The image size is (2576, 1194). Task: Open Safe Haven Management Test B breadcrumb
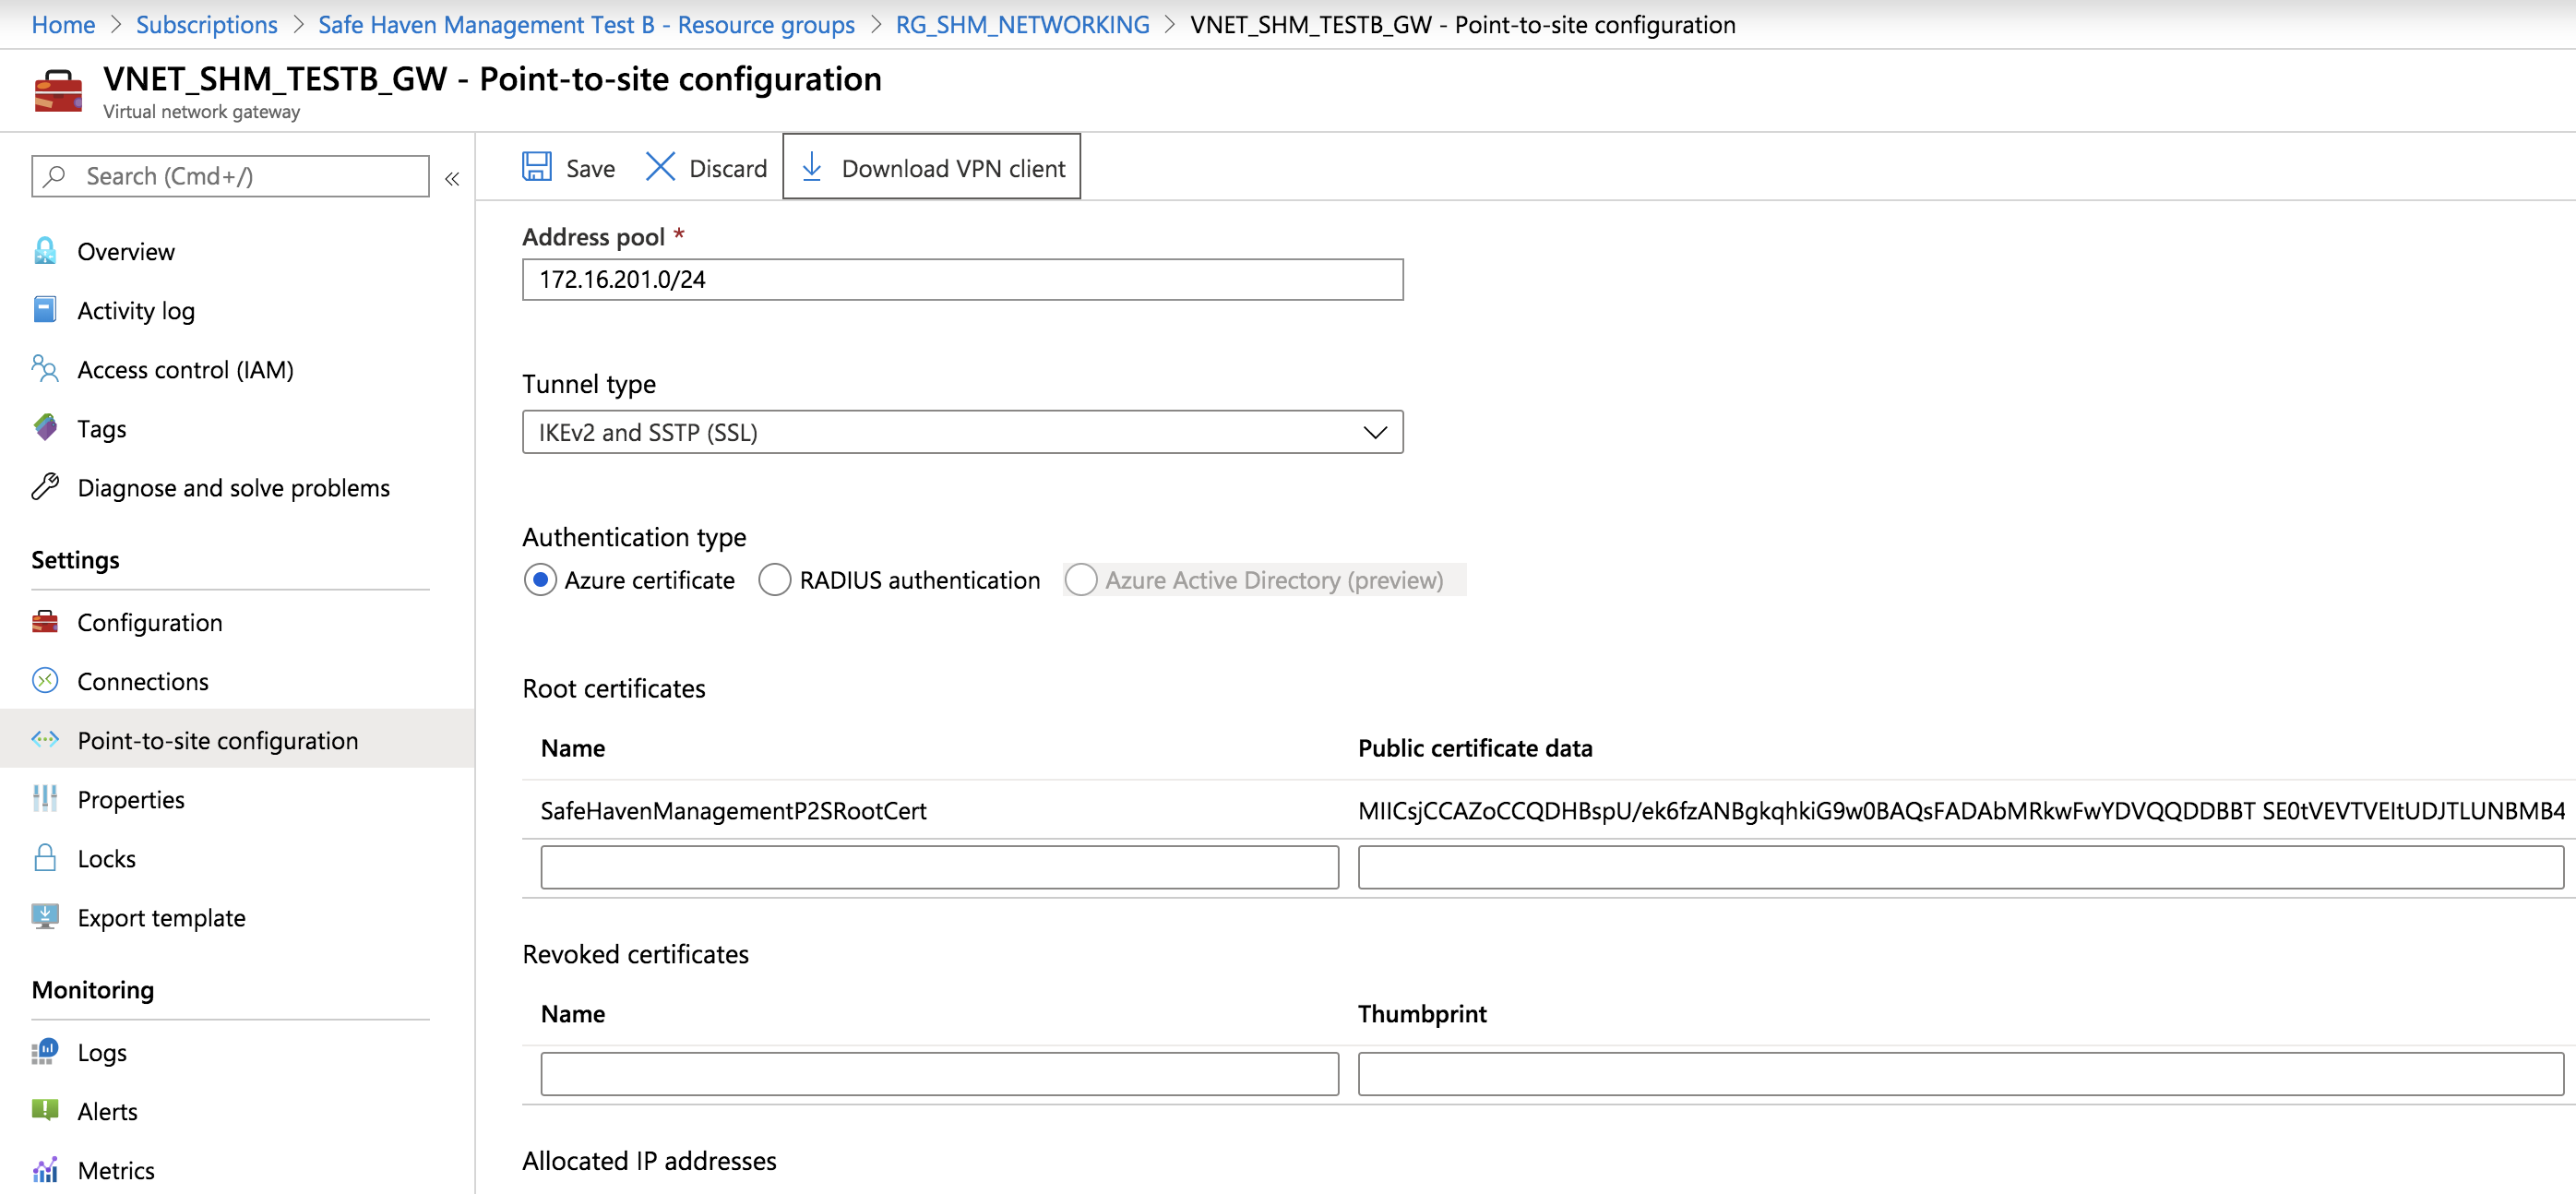(x=586, y=24)
